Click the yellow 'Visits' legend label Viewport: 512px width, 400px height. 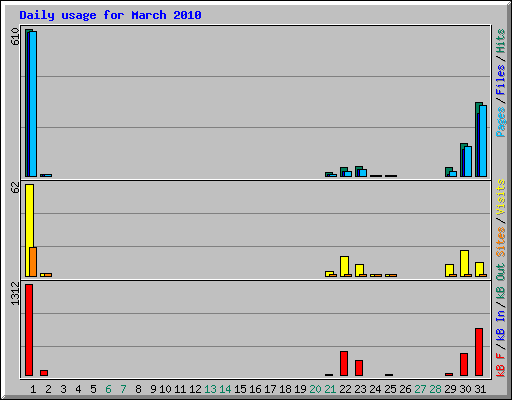tap(501, 197)
